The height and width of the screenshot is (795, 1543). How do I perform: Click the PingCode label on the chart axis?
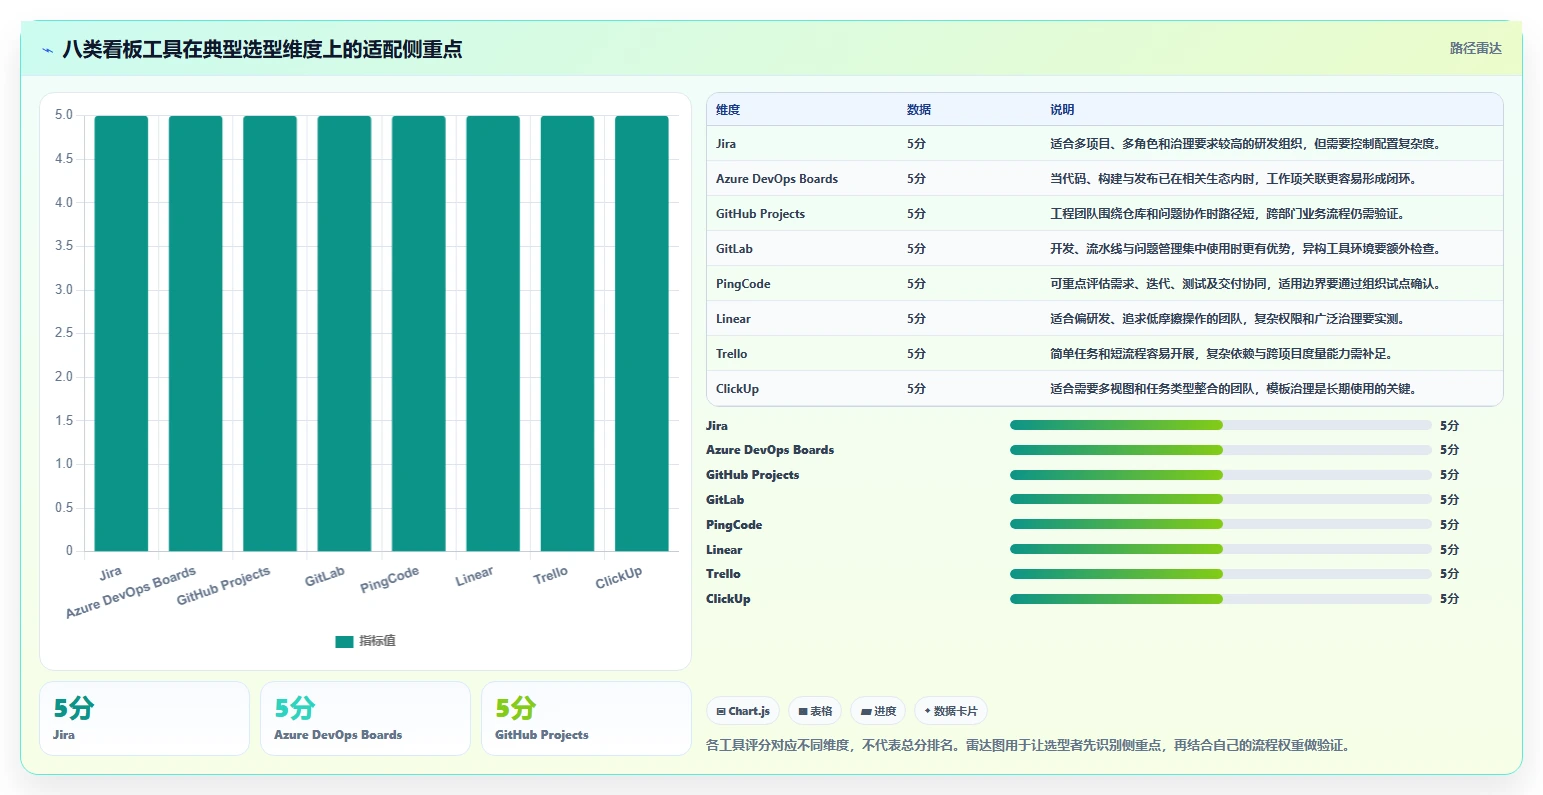pos(390,580)
